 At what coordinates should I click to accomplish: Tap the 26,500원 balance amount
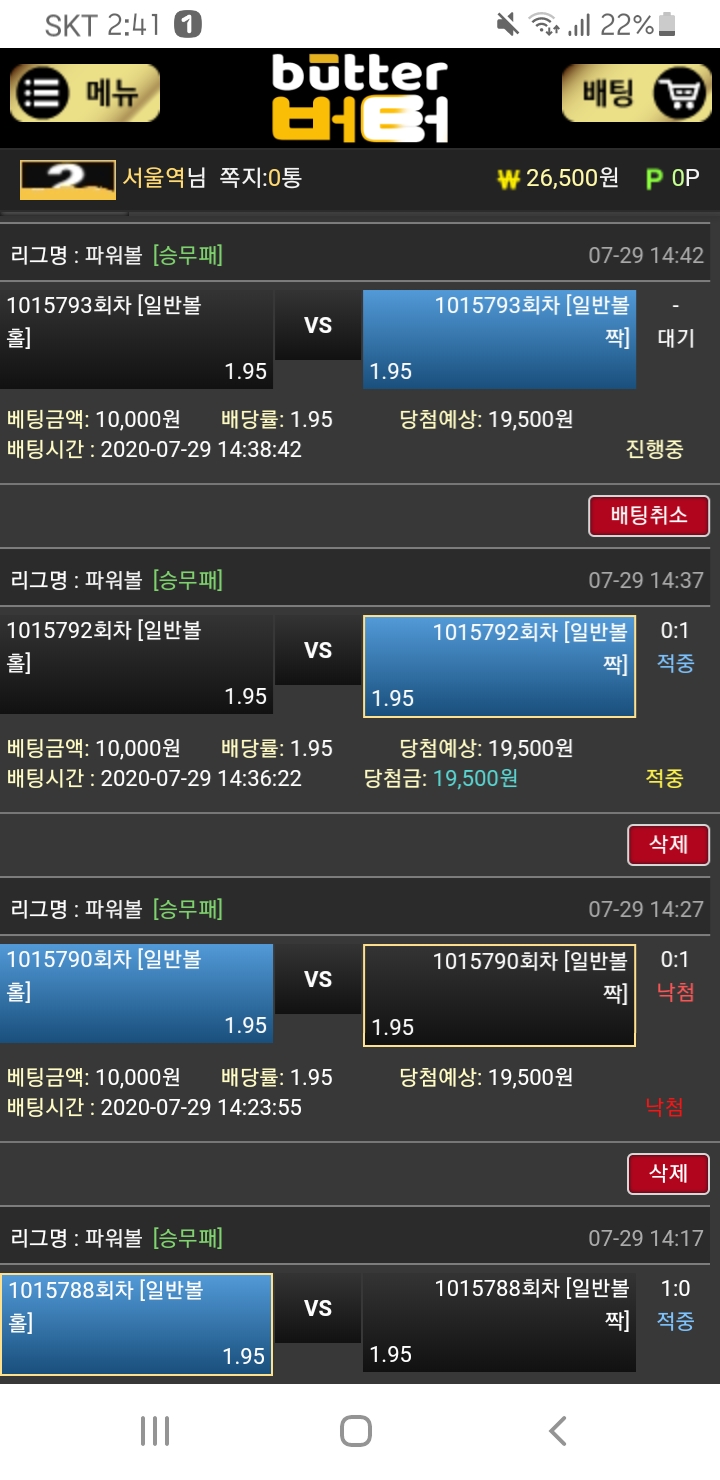tap(572, 178)
